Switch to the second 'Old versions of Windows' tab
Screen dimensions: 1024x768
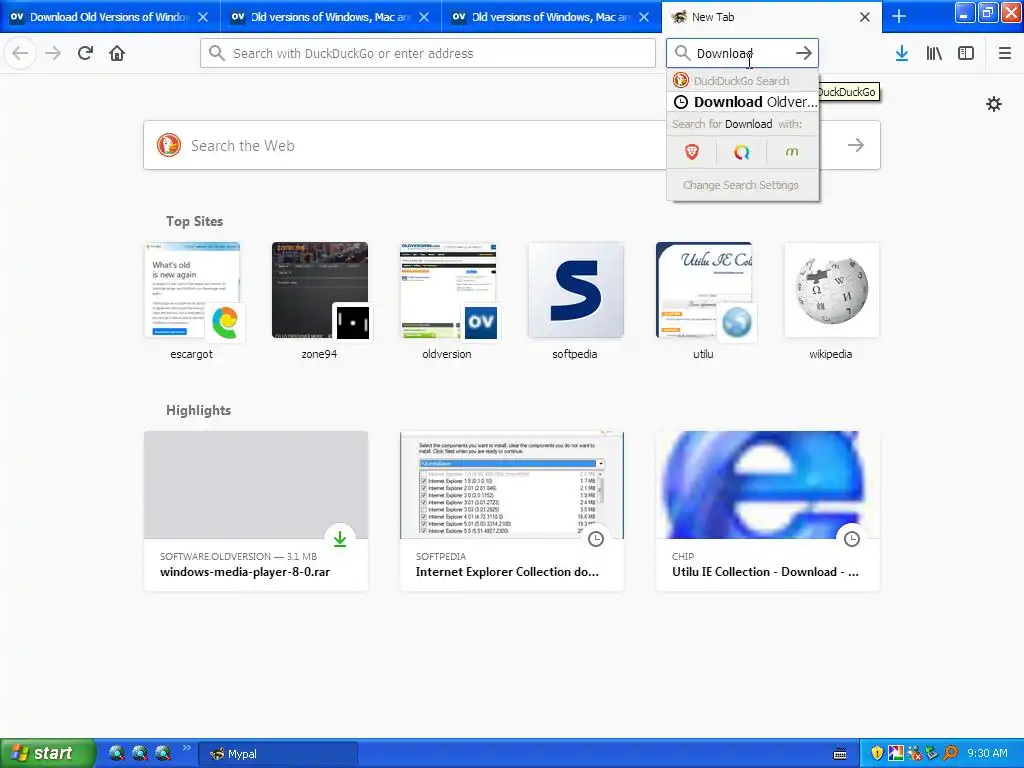pyautogui.click(x=331, y=17)
